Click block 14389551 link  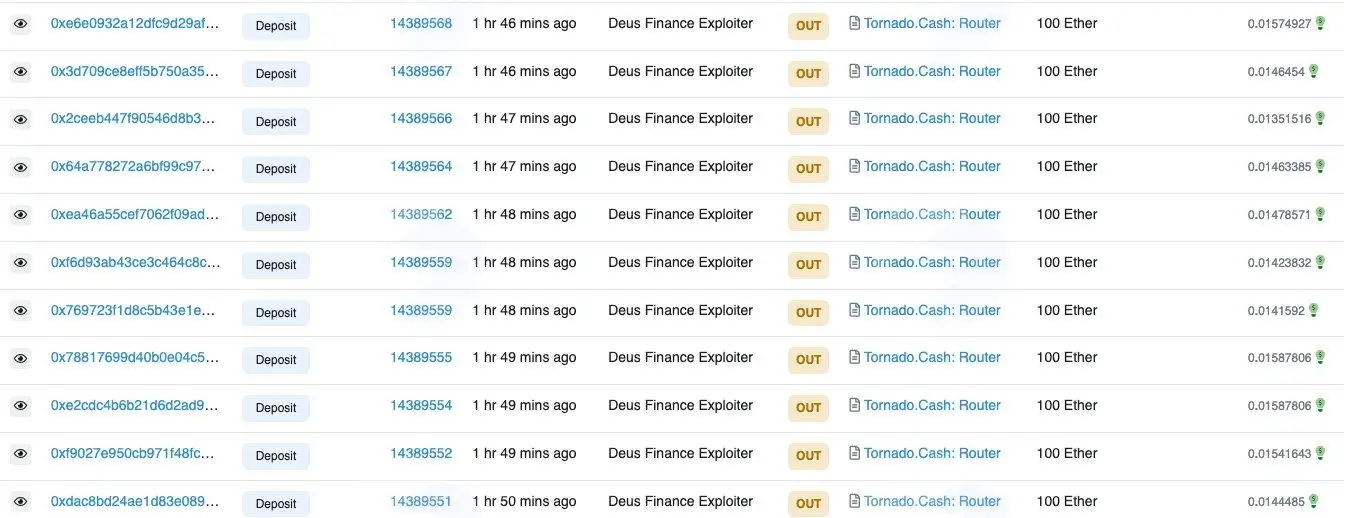coord(421,501)
